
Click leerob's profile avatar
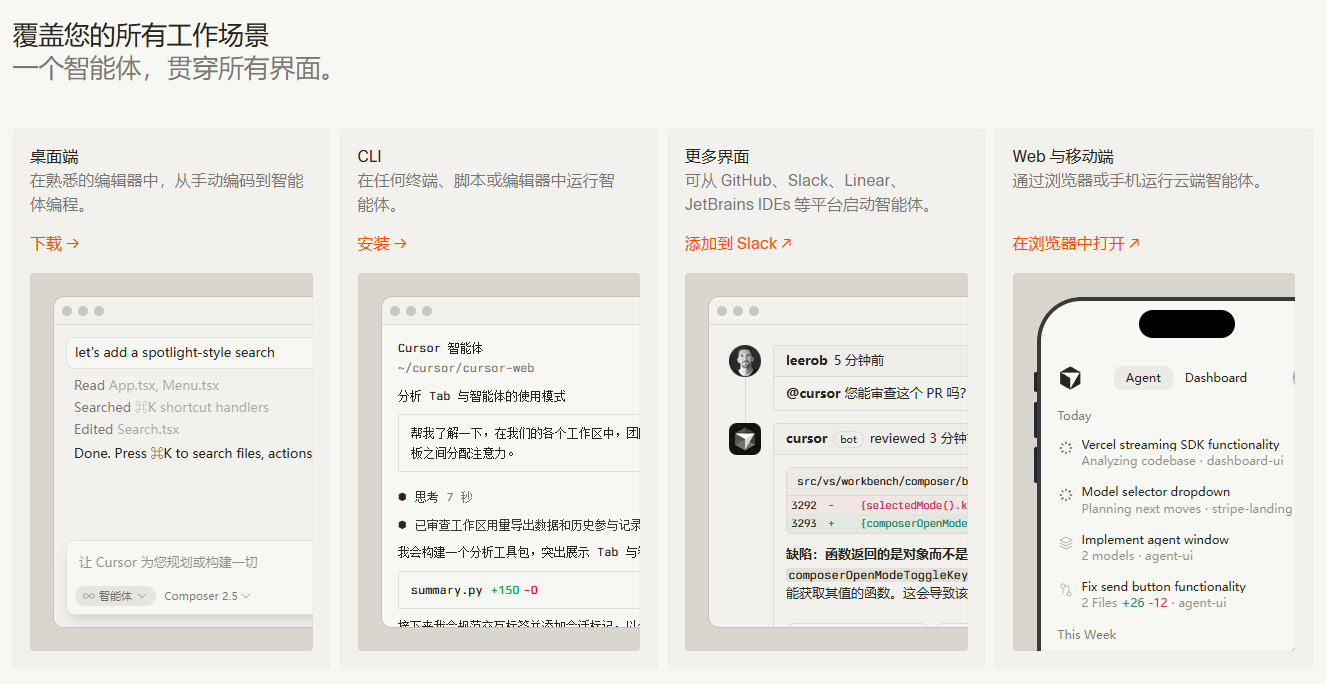(x=745, y=361)
